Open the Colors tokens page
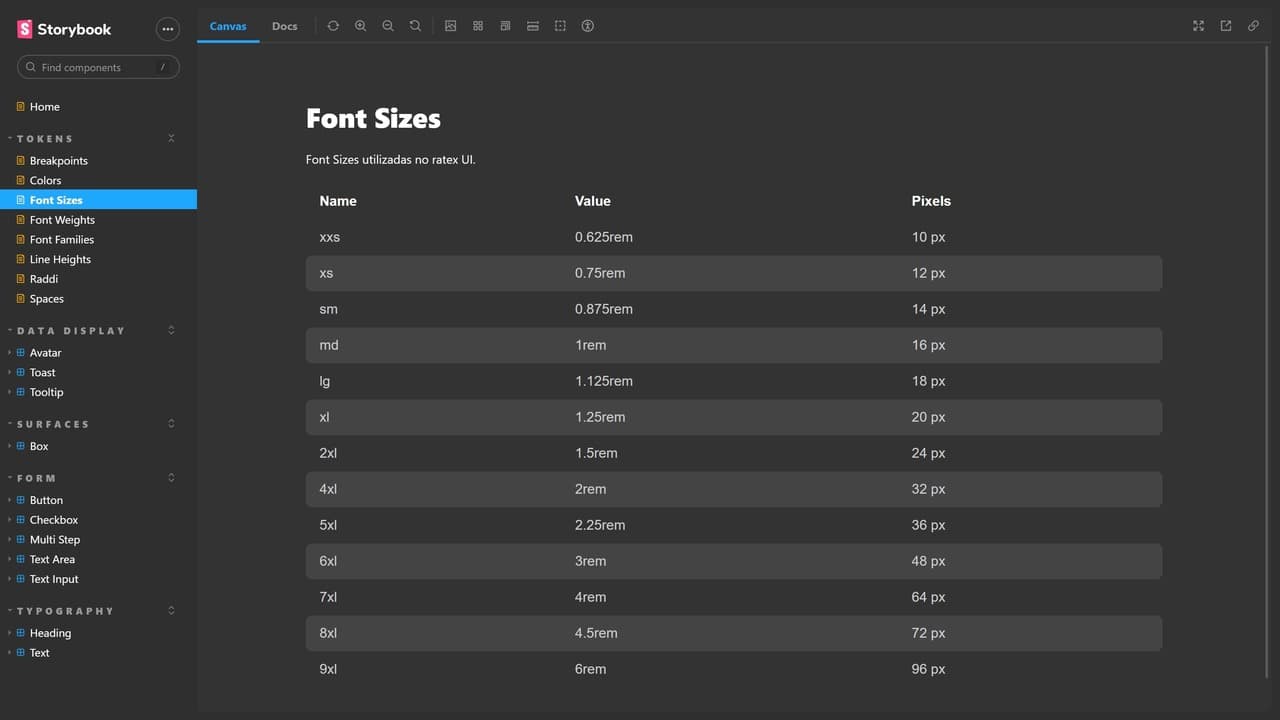Image resolution: width=1280 pixels, height=720 pixels. [45, 181]
